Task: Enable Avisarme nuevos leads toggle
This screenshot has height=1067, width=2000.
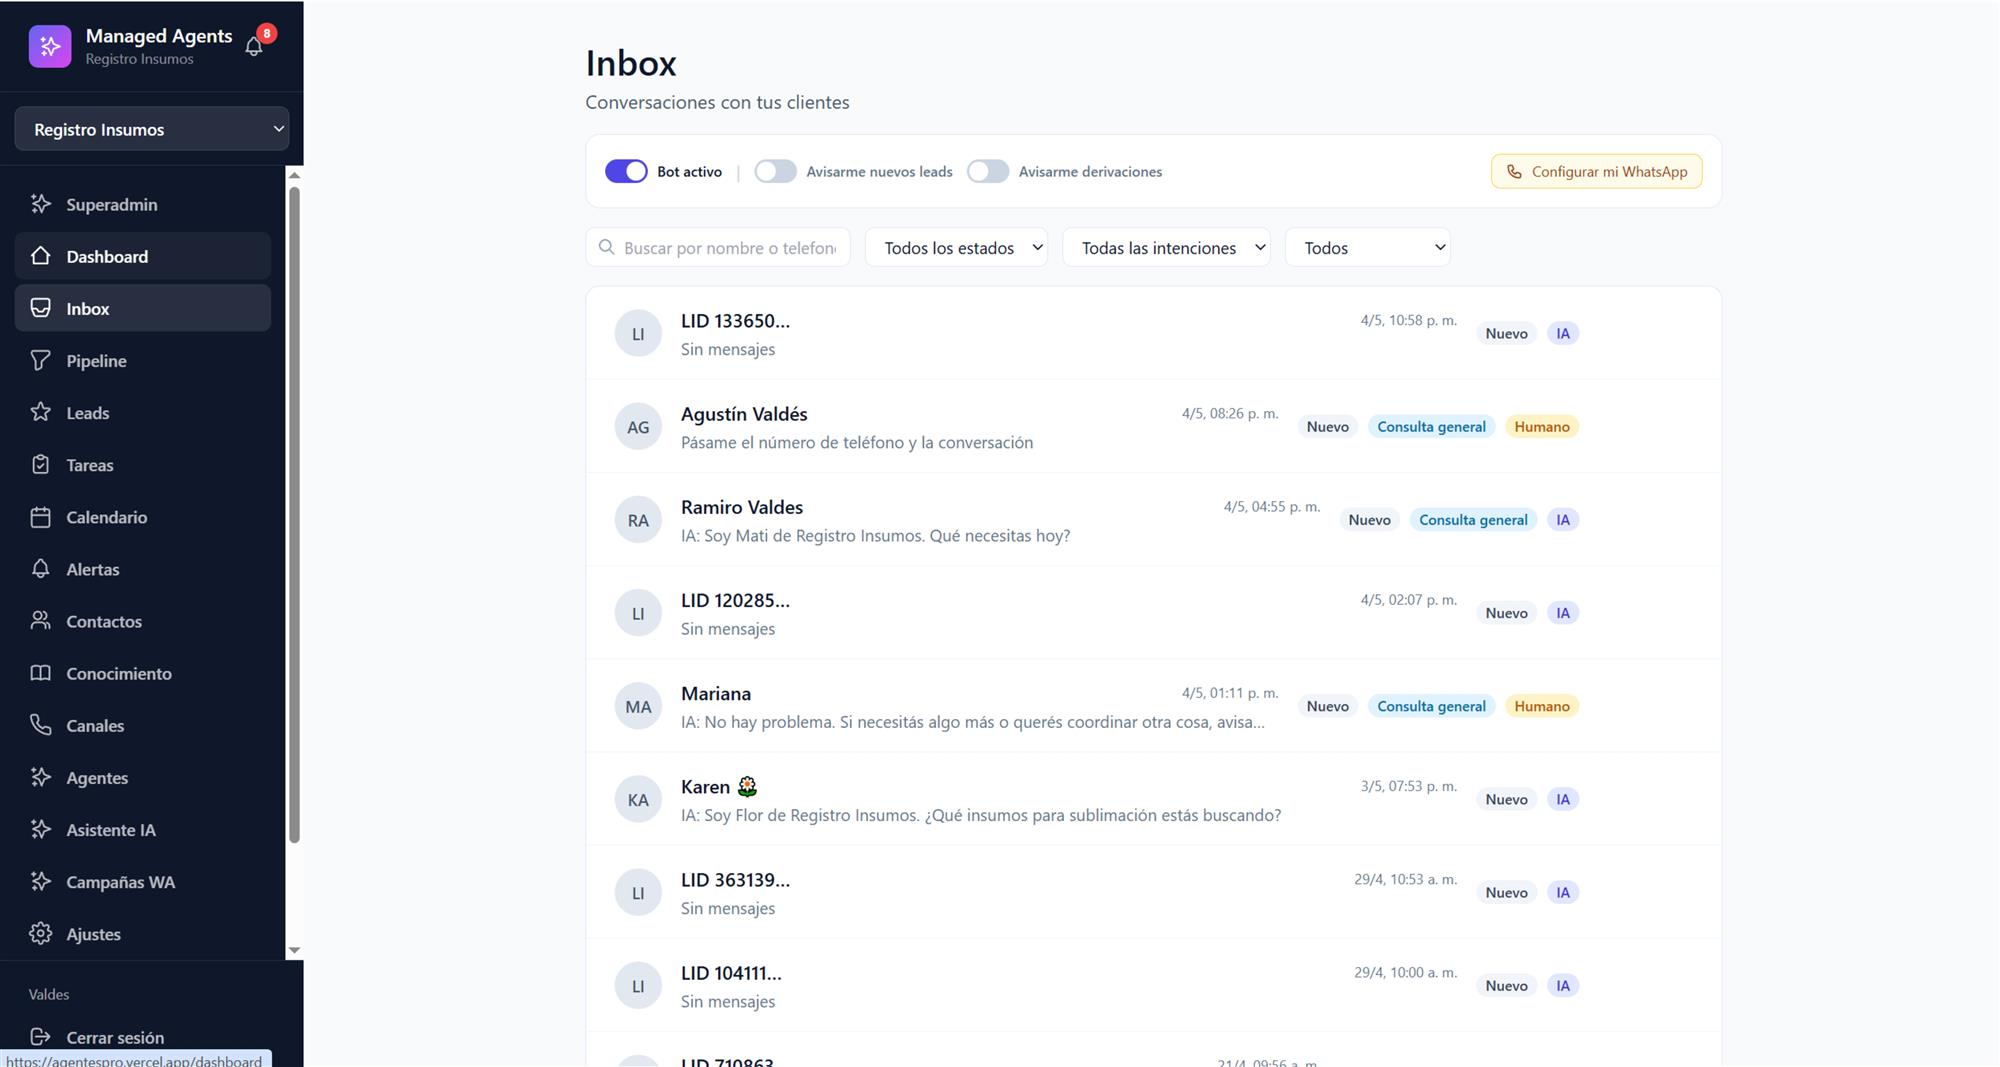Action: [x=775, y=171]
